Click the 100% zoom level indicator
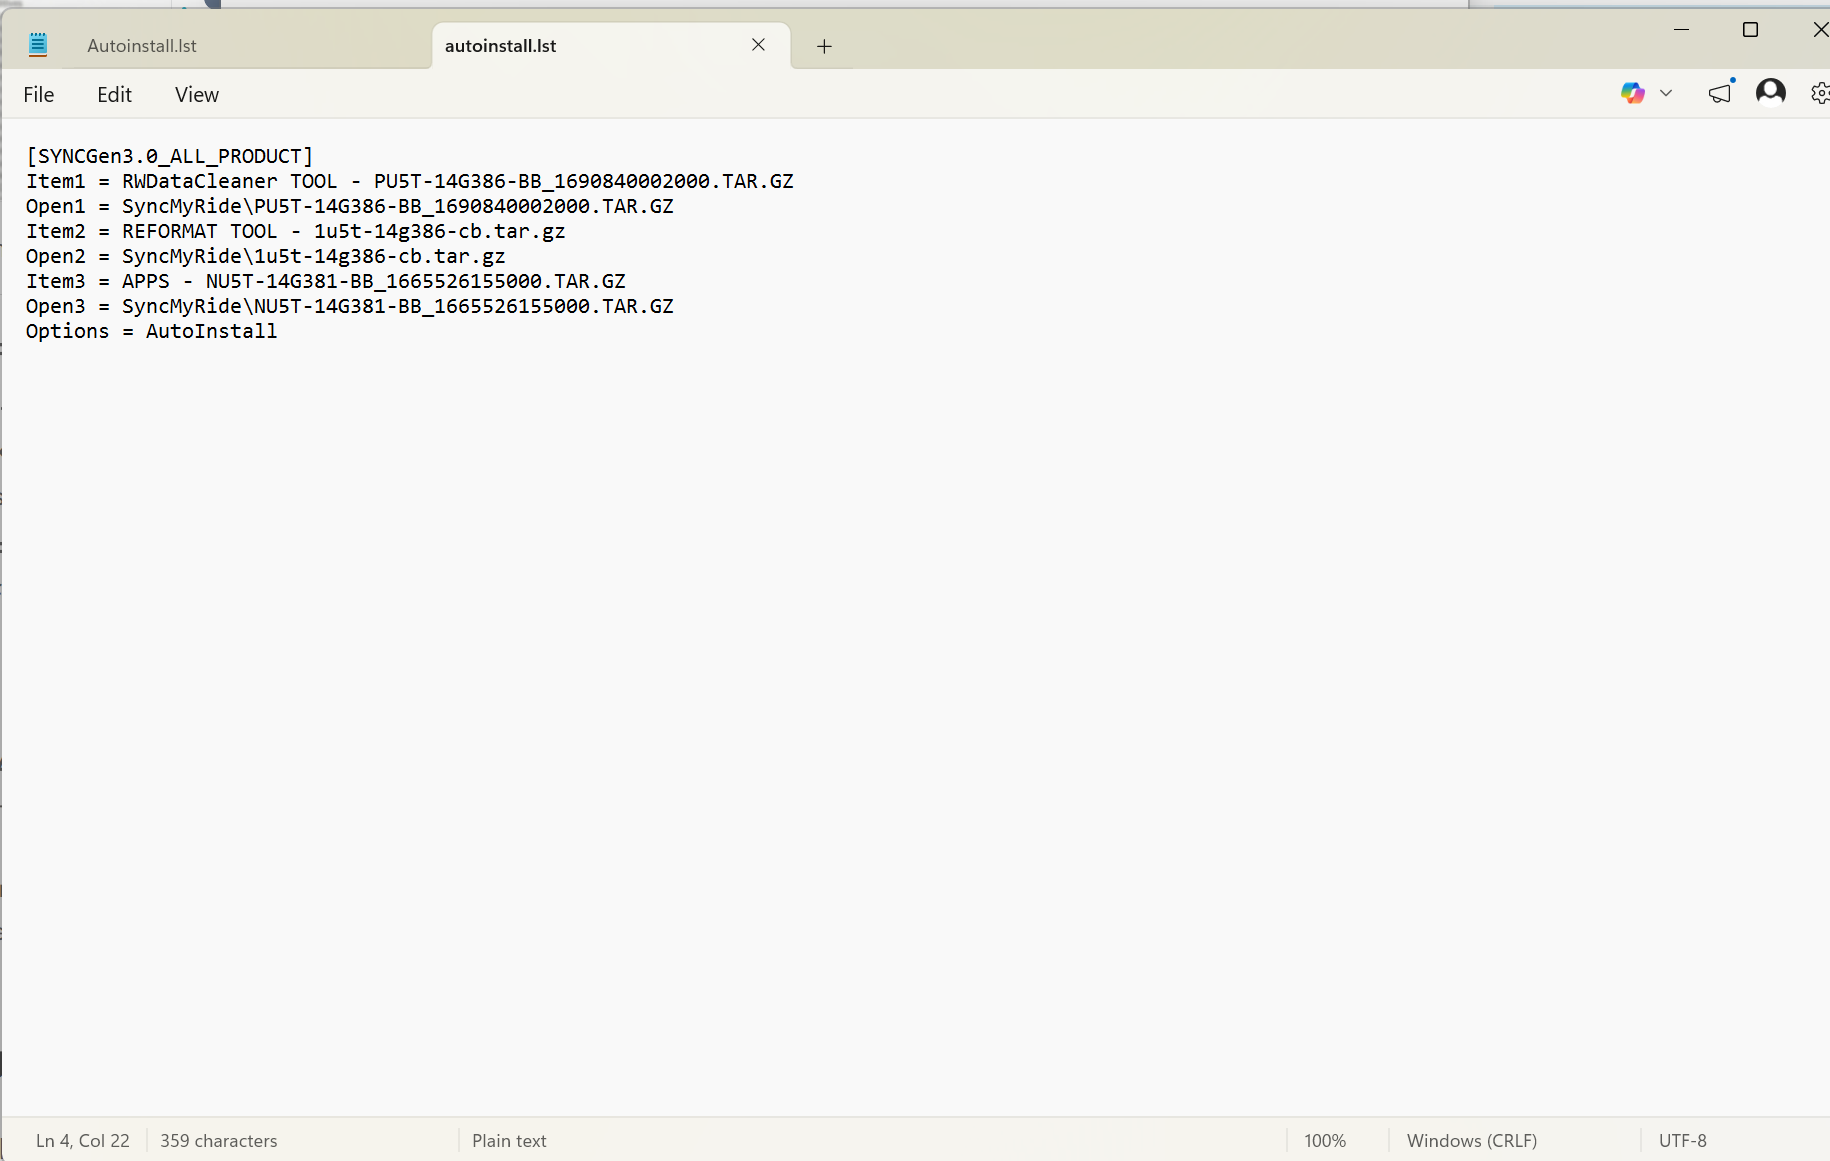This screenshot has height=1161, width=1830. [1325, 1141]
